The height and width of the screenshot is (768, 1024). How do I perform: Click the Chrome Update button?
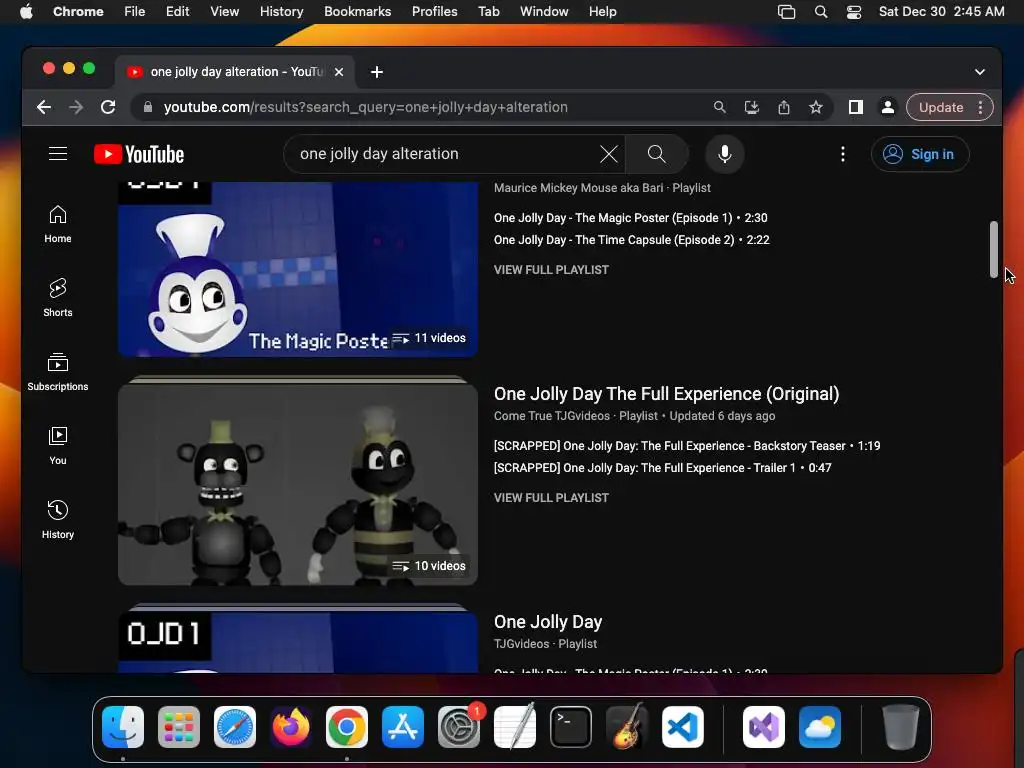point(940,107)
